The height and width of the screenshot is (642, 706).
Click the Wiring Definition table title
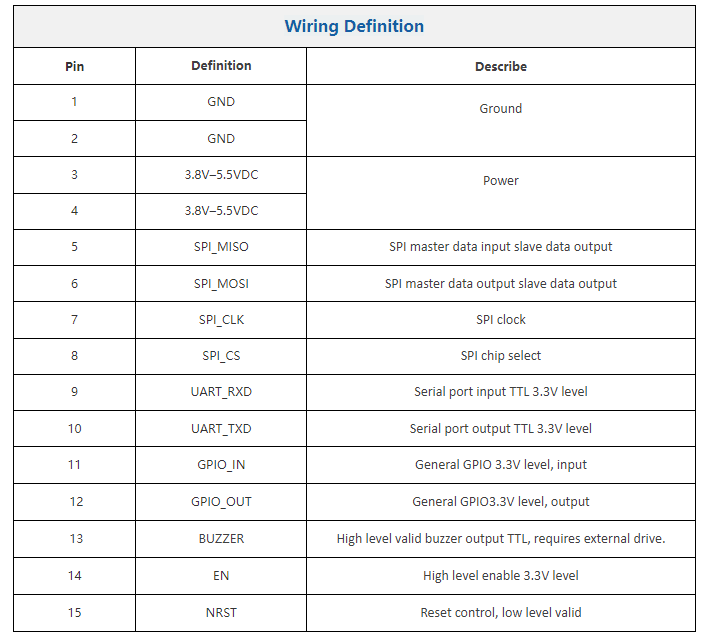pos(354,27)
